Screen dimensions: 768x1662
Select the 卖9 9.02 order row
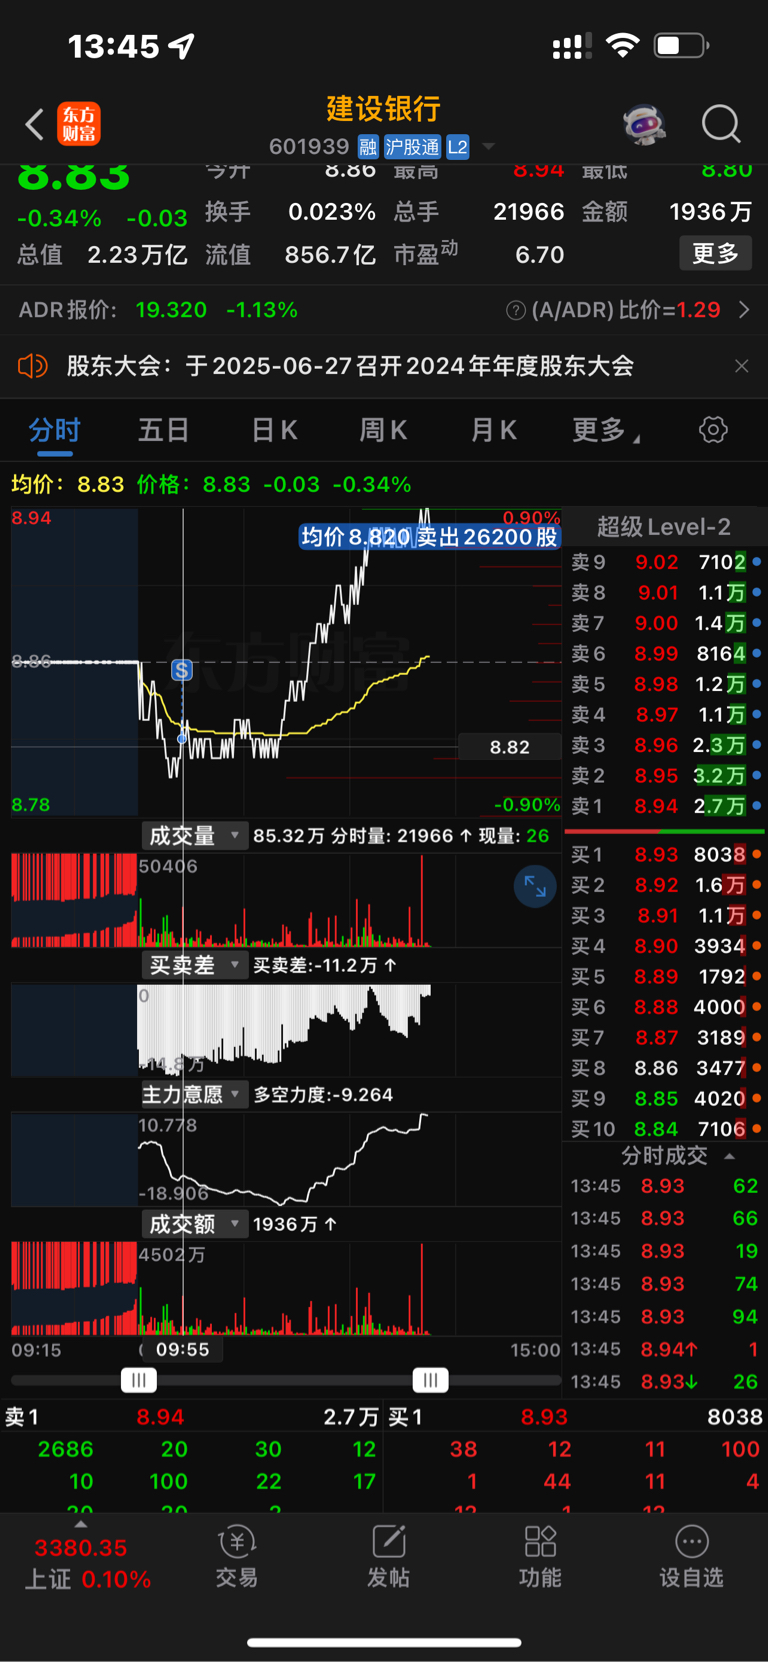666,562
